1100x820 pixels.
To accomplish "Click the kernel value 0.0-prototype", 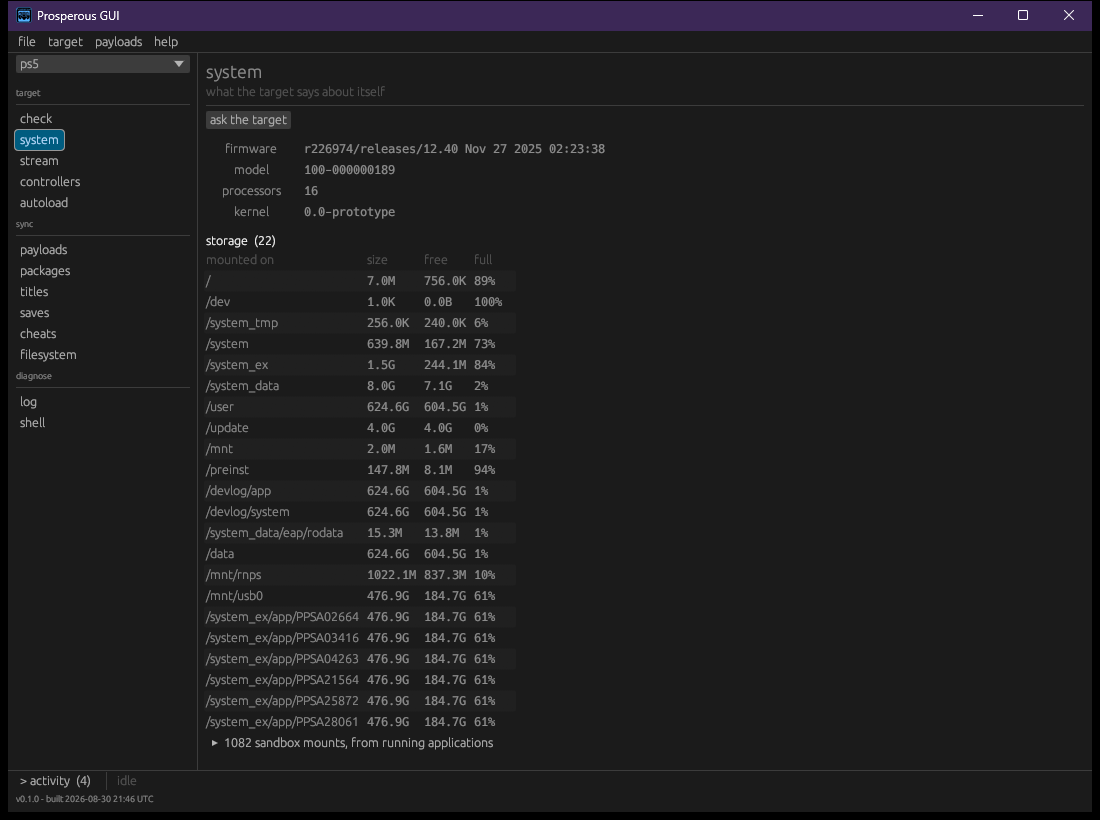I will [x=349, y=212].
